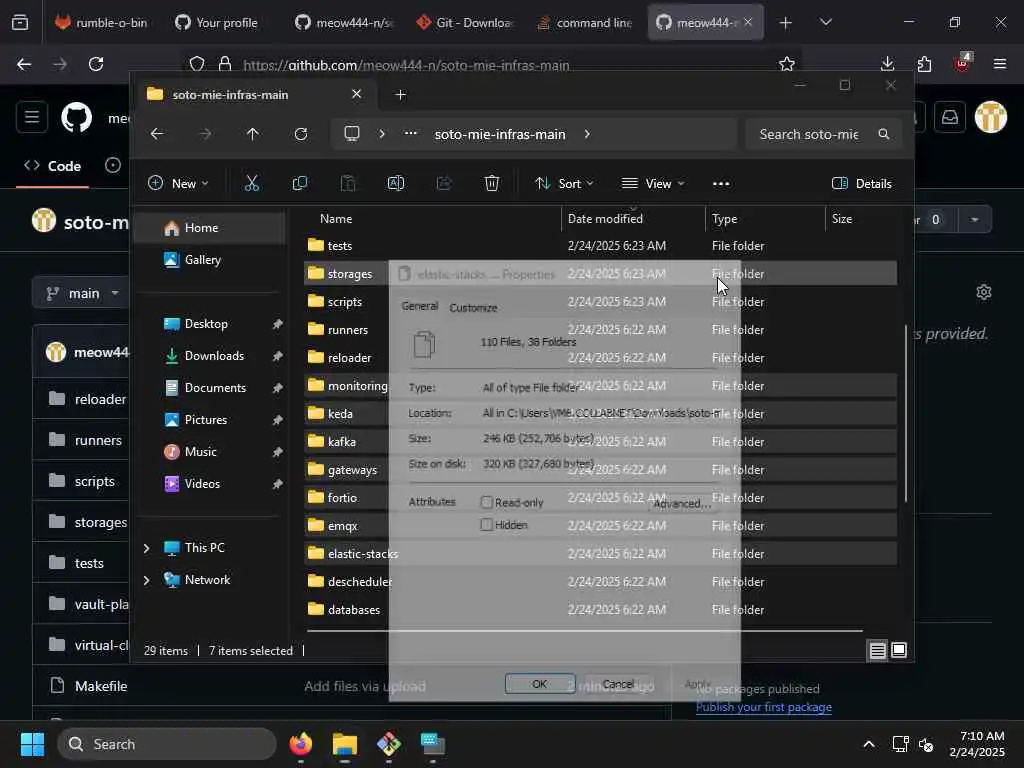Screen dimensions: 1024x768
Task: Open the Windows Start menu
Action: tap(32, 744)
